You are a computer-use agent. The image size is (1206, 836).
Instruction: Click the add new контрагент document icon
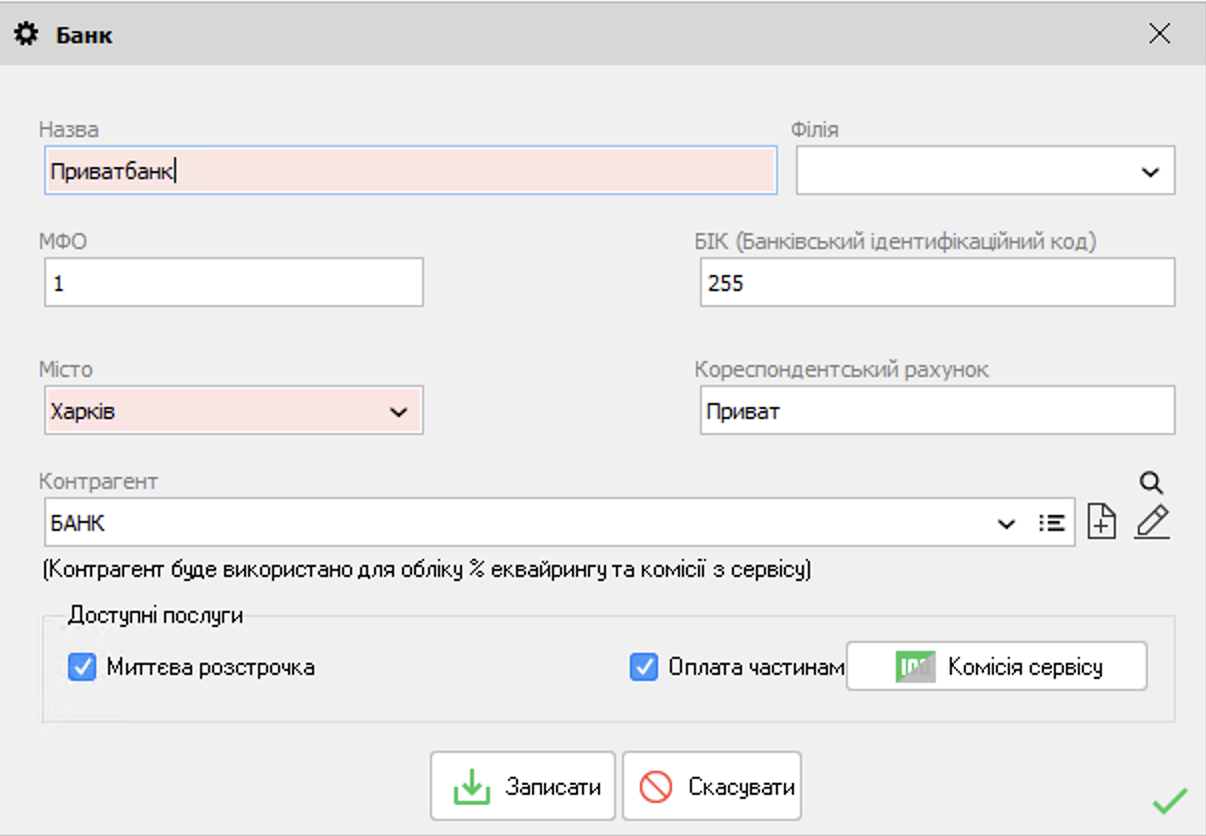coord(1101,522)
